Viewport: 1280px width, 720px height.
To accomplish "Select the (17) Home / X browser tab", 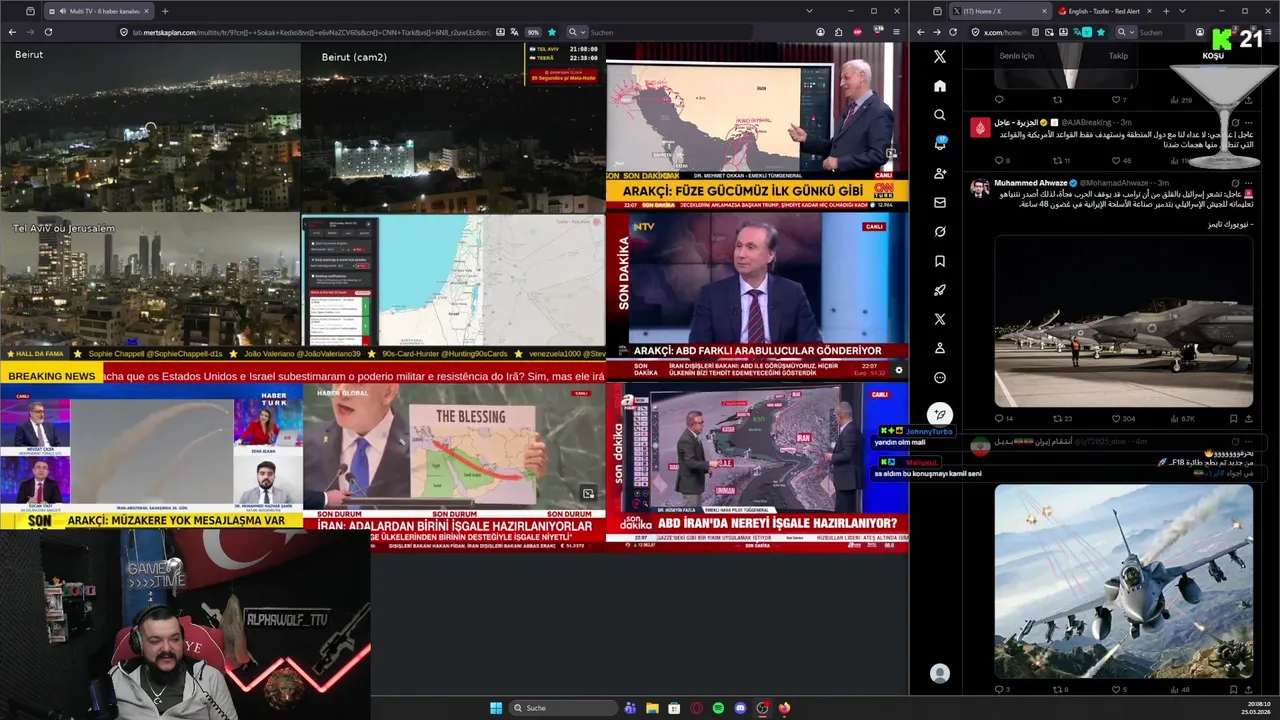I will click(999, 11).
